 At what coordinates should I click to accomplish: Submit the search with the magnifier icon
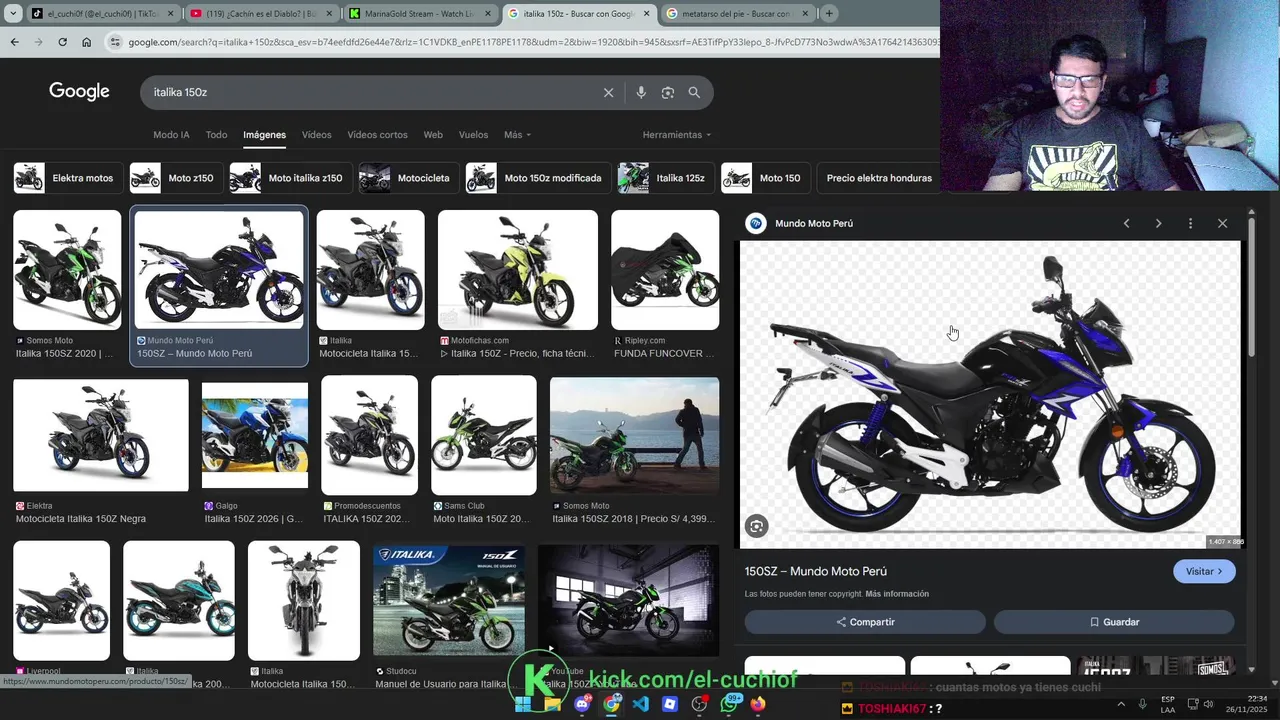(x=694, y=92)
